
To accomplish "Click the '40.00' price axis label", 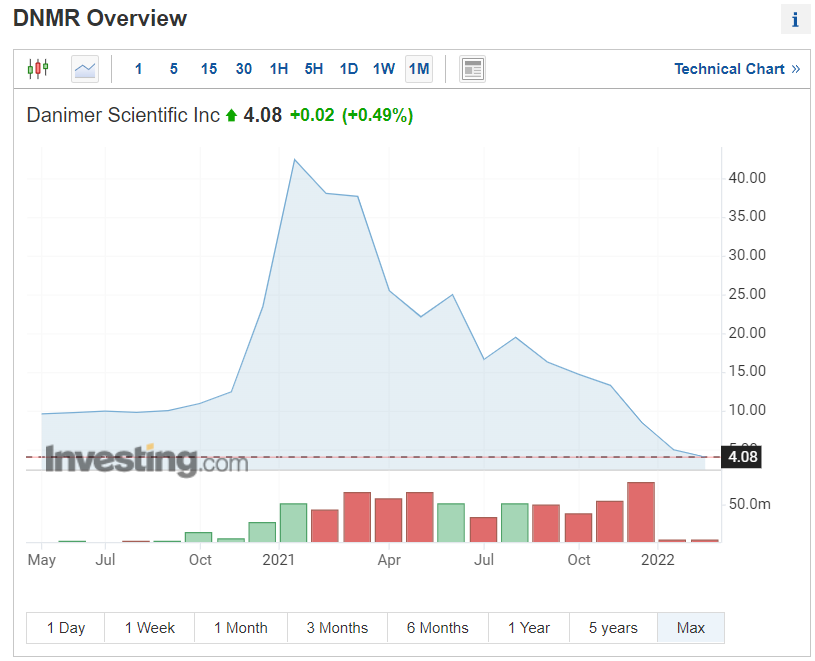I will [x=747, y=178].
